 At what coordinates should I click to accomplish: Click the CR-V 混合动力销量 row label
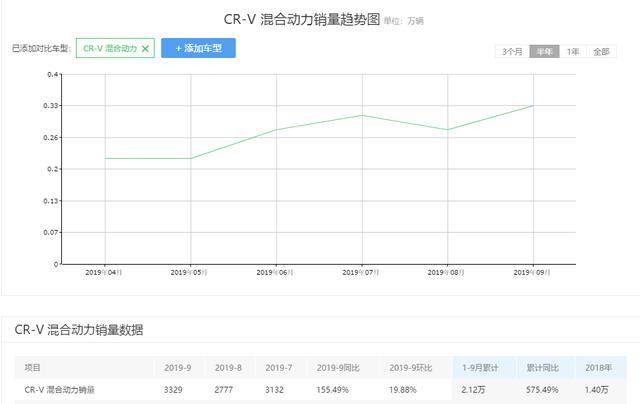click(60, 390)
